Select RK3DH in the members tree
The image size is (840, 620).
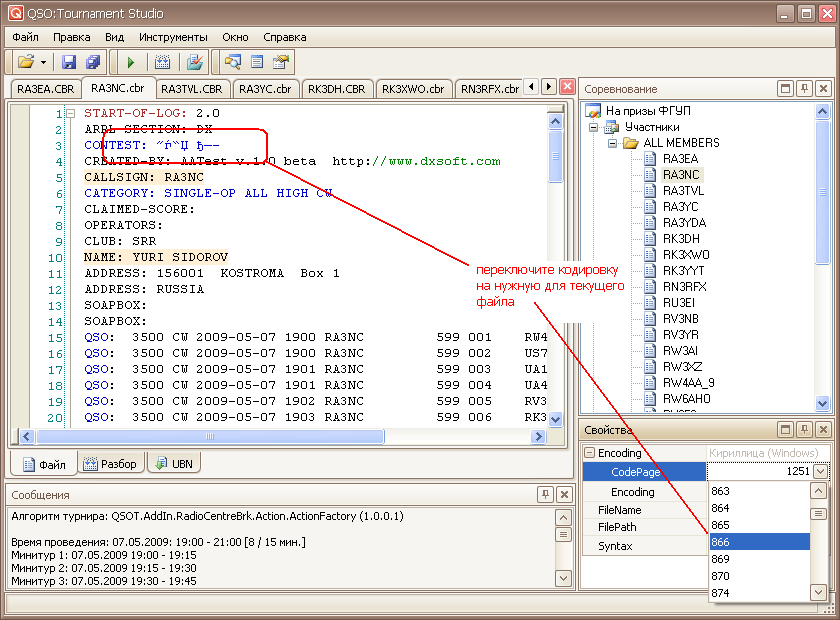pyautogui.click(x=681, y=238)
